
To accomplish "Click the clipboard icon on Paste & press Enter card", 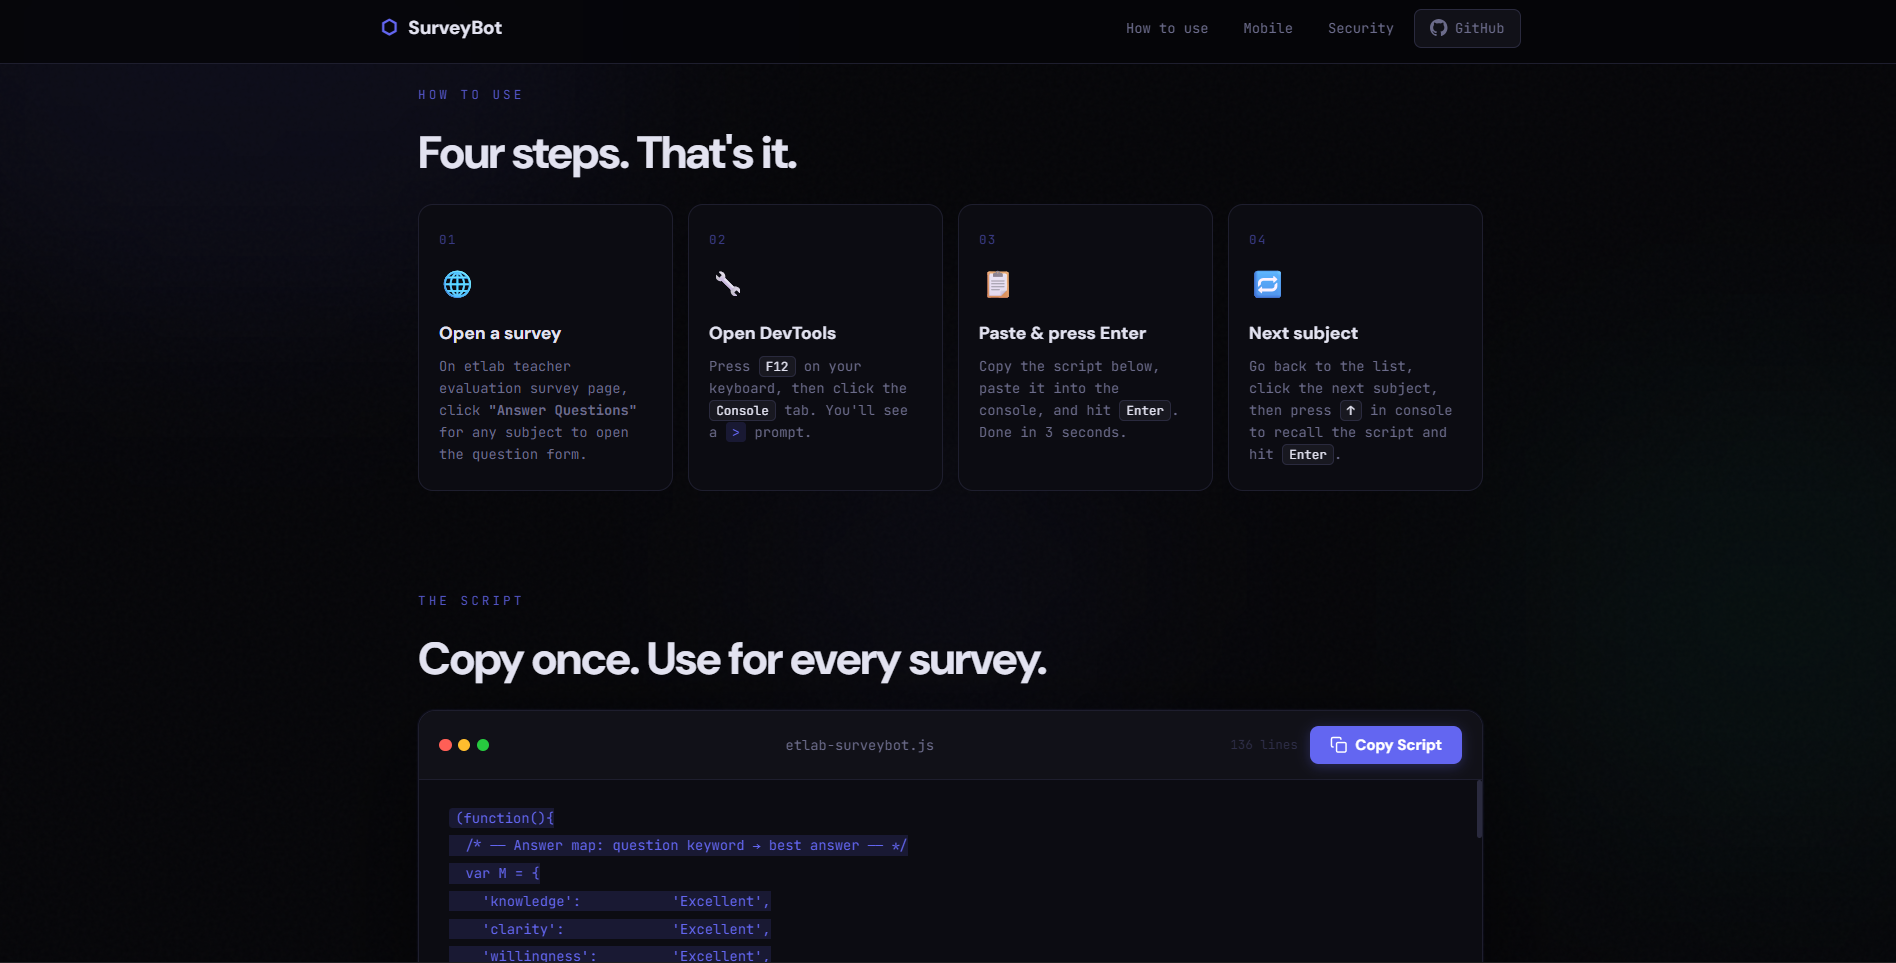I will point(997,284).
